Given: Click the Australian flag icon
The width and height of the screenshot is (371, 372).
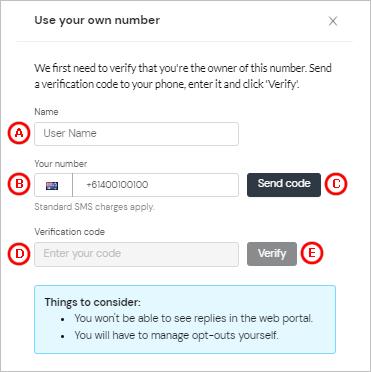Looking at the screenshot, I should coord(52,186).
